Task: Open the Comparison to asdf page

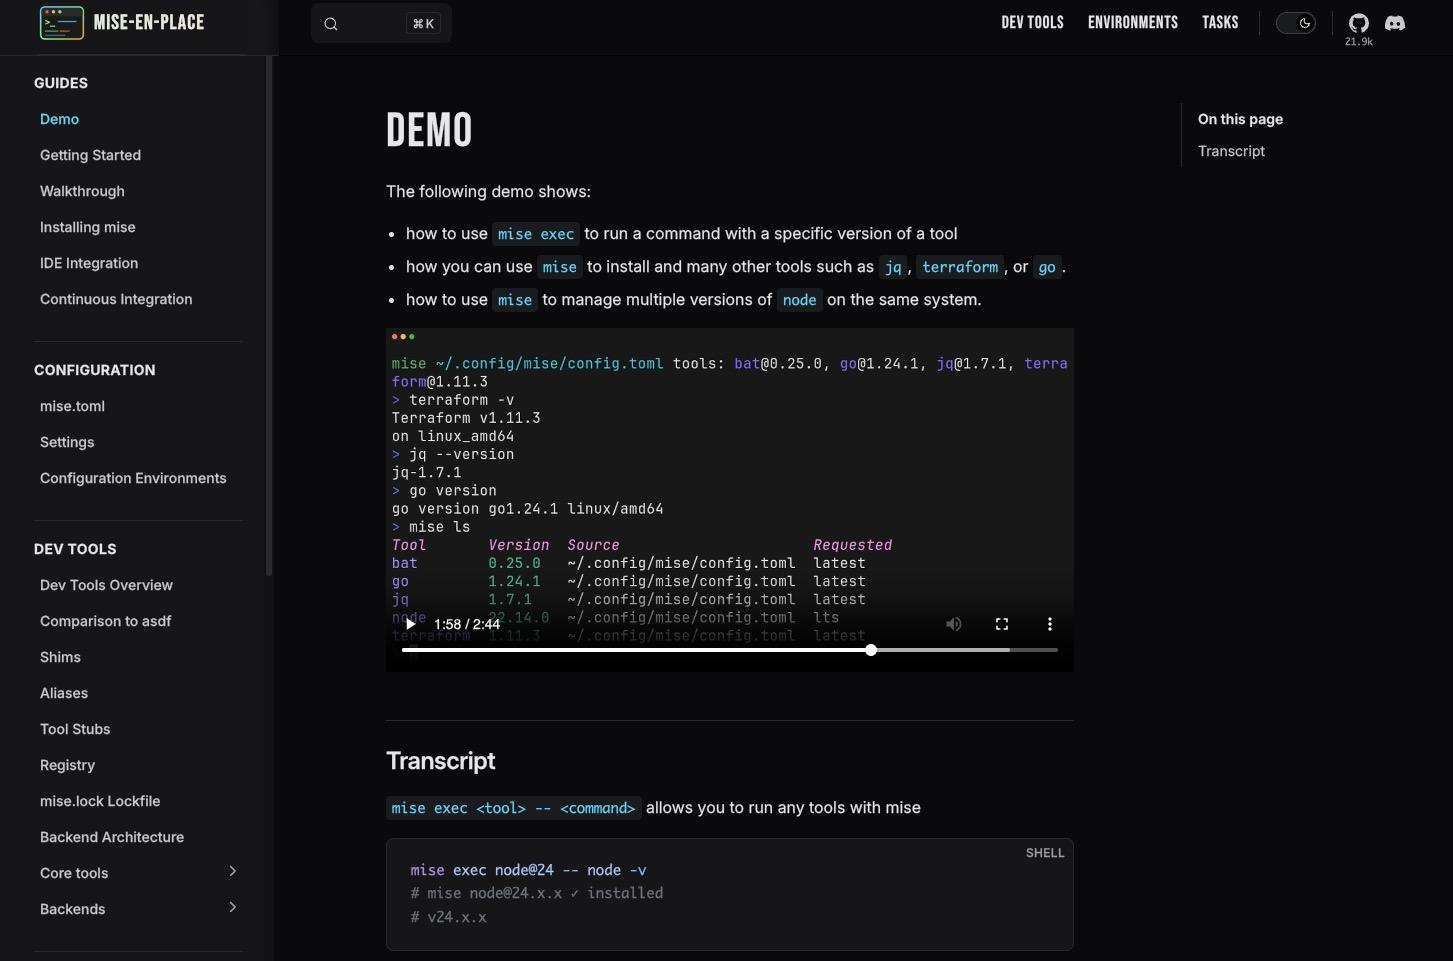Action: tap(105, 621)
